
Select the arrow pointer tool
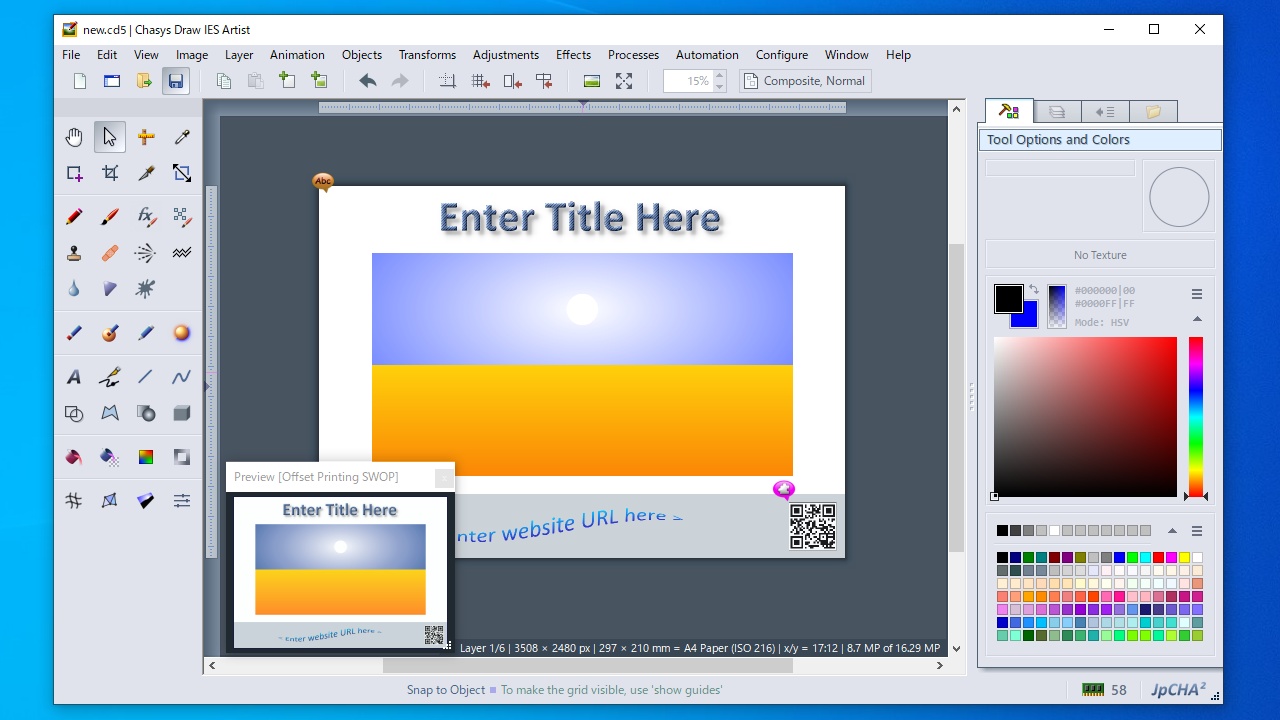(x=110, y=137)
